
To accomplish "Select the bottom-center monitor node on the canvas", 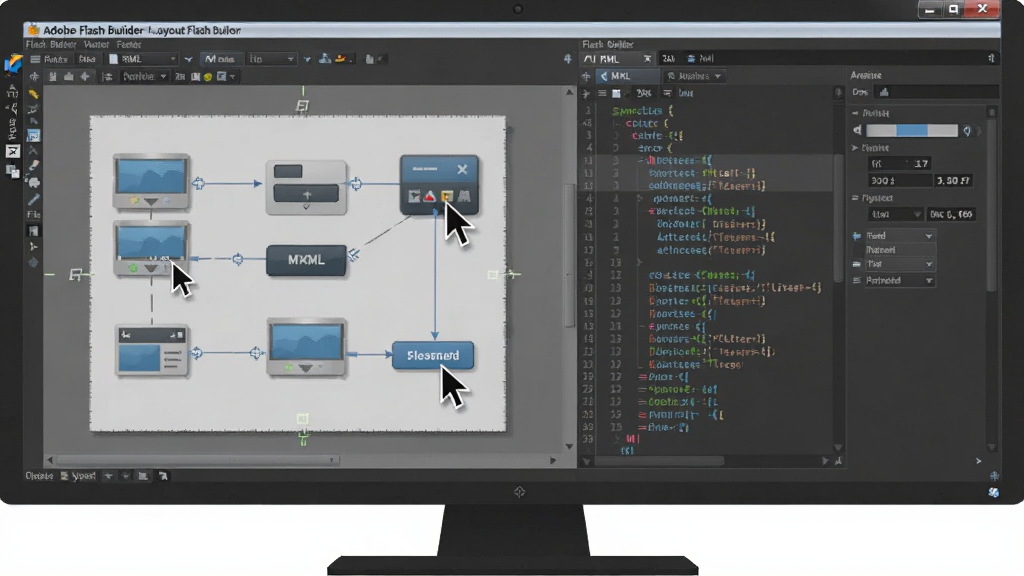I will [x=306, y=347].
